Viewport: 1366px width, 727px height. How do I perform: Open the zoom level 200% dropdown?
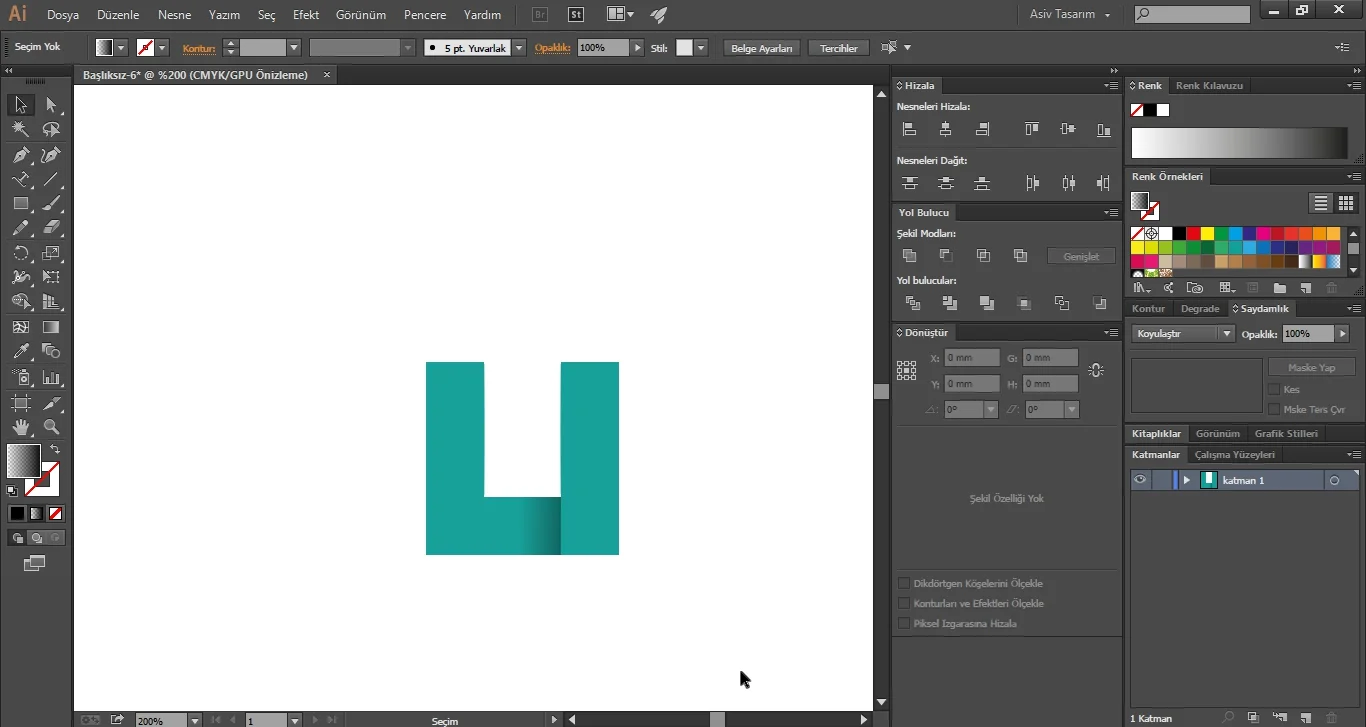coord(193,720)
